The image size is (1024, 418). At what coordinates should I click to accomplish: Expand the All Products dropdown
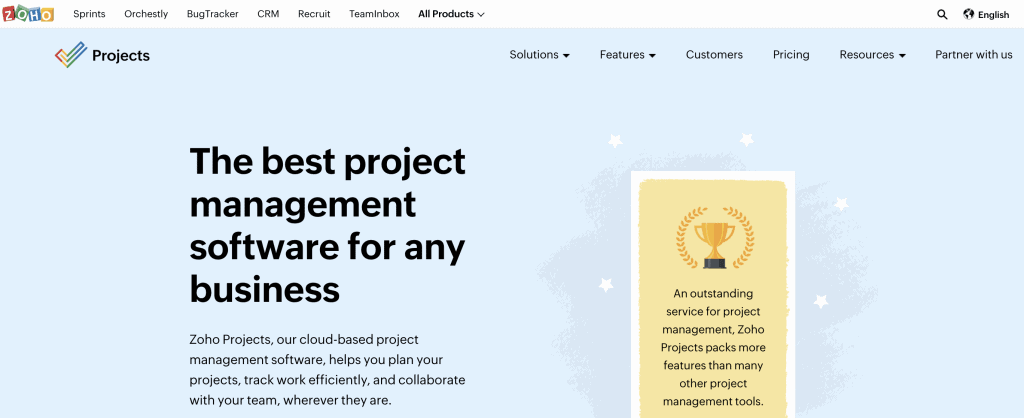coord(451,14)
